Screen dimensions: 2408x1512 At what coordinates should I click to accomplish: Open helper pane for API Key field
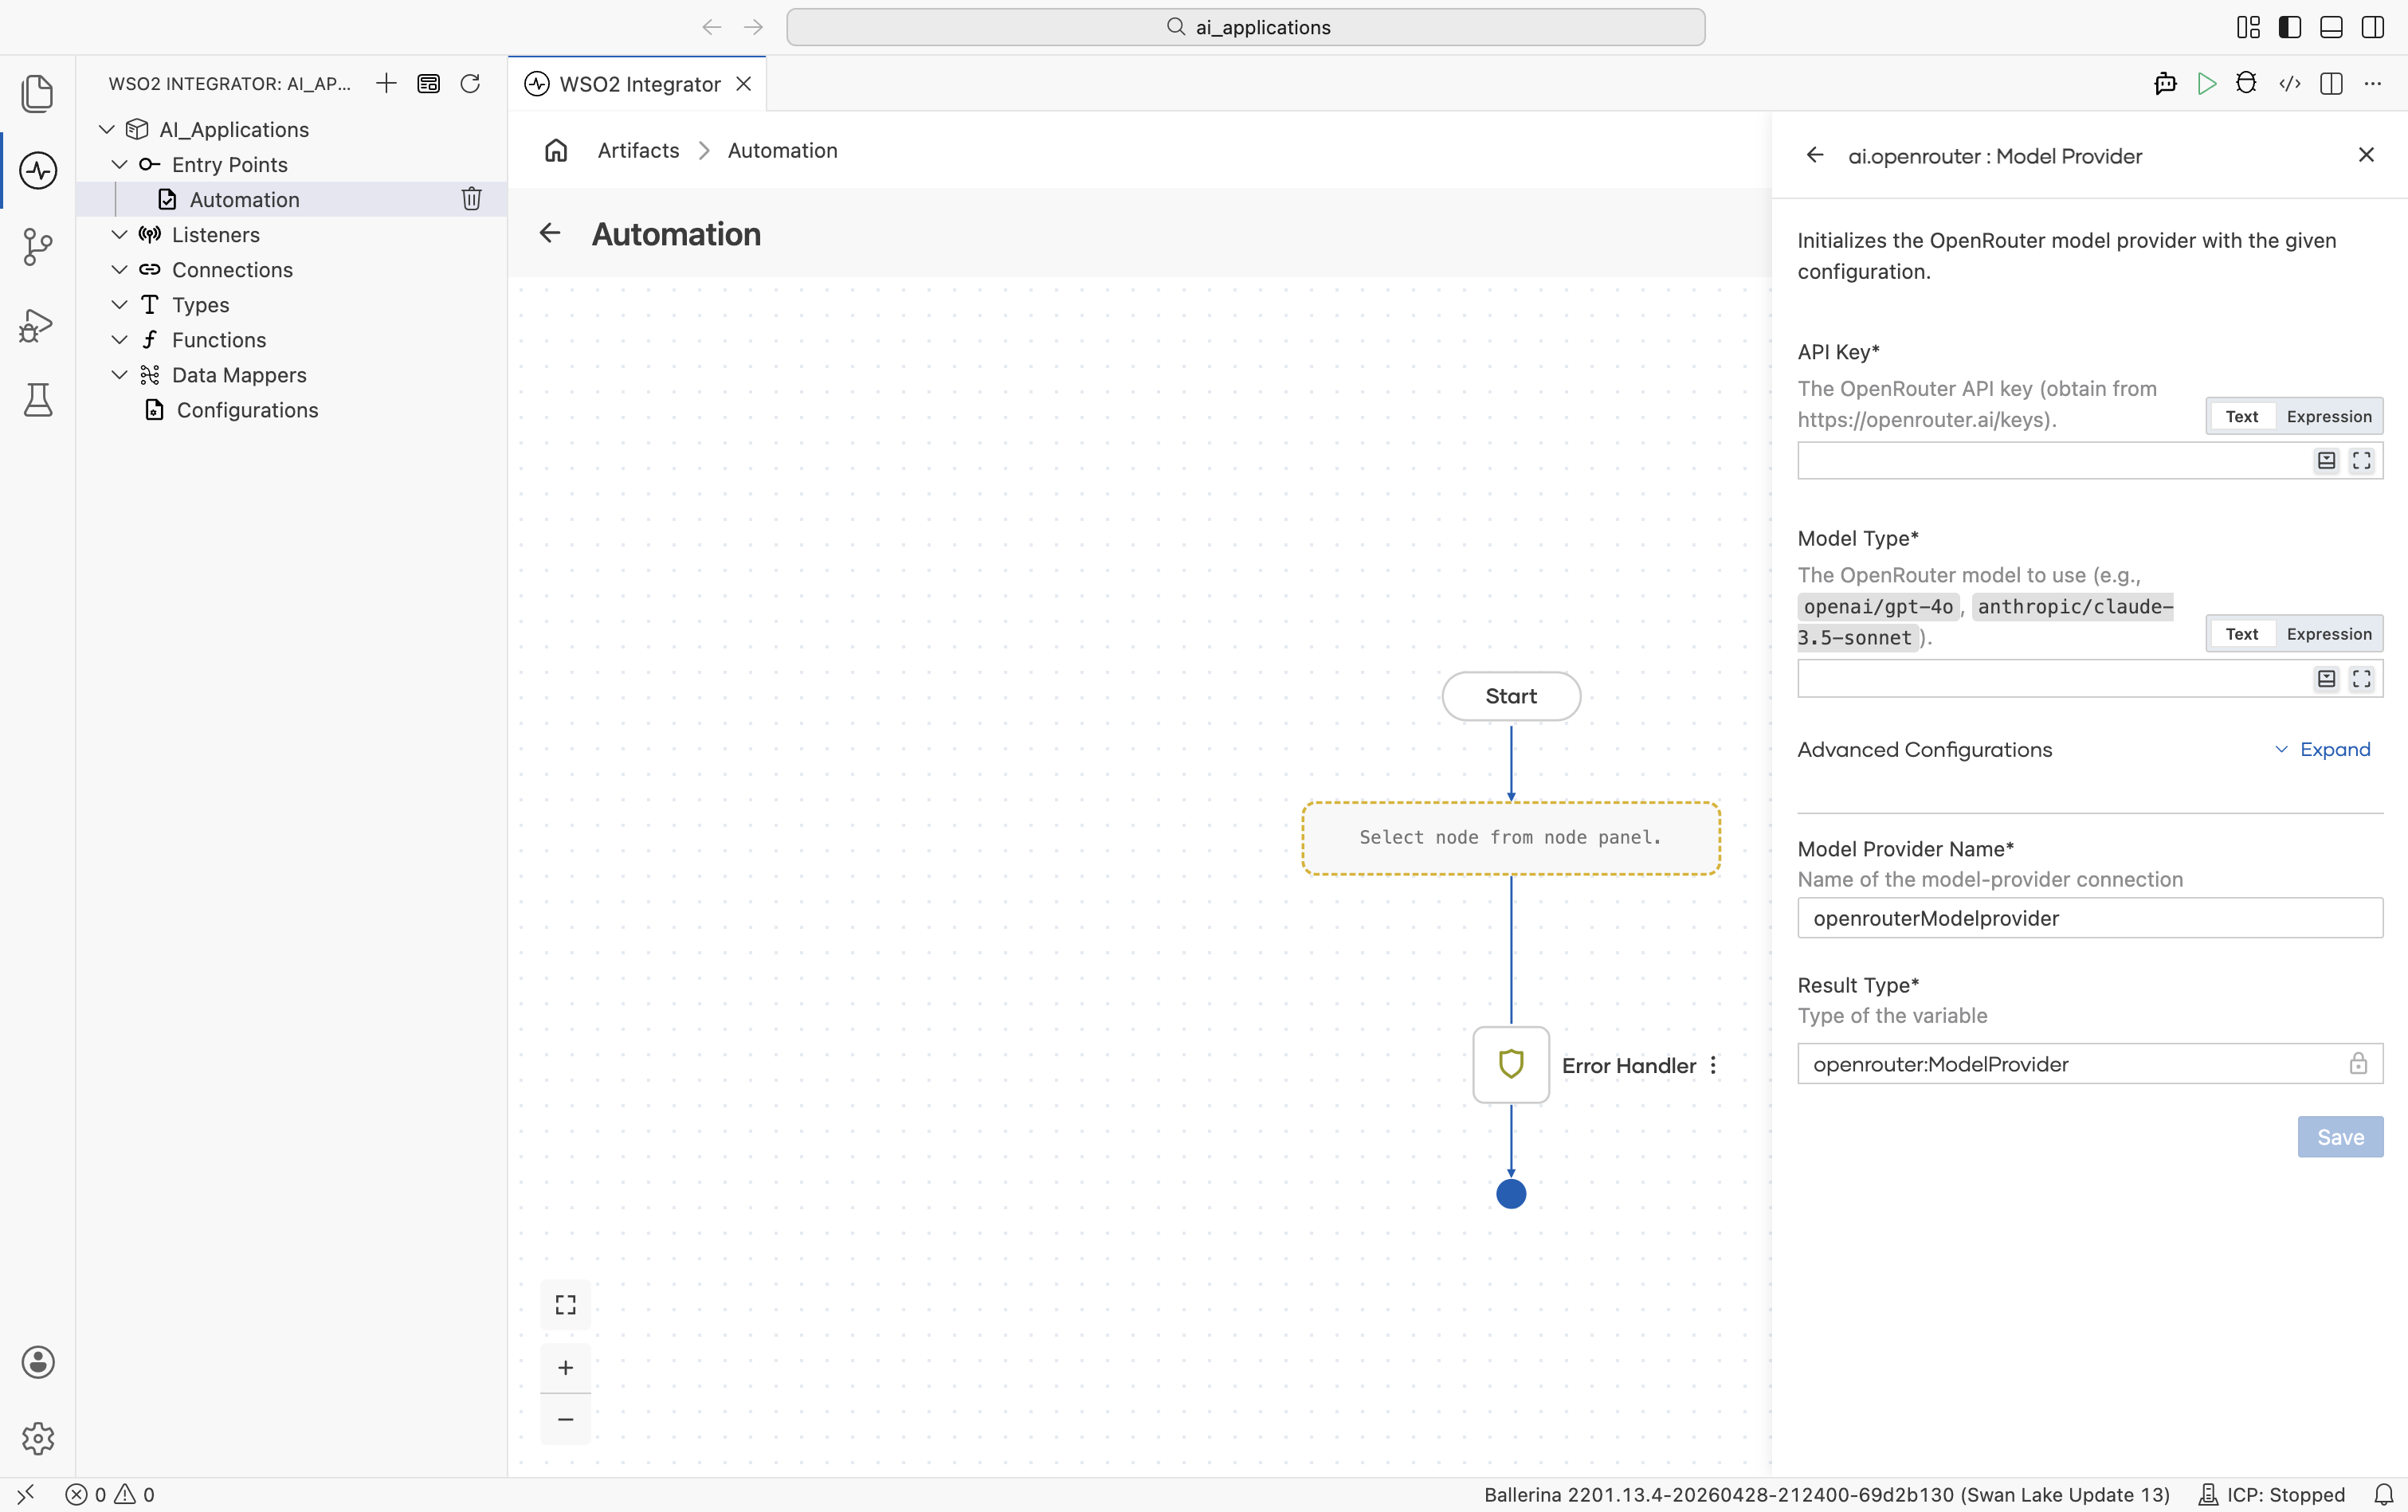tap(2327, 460)
